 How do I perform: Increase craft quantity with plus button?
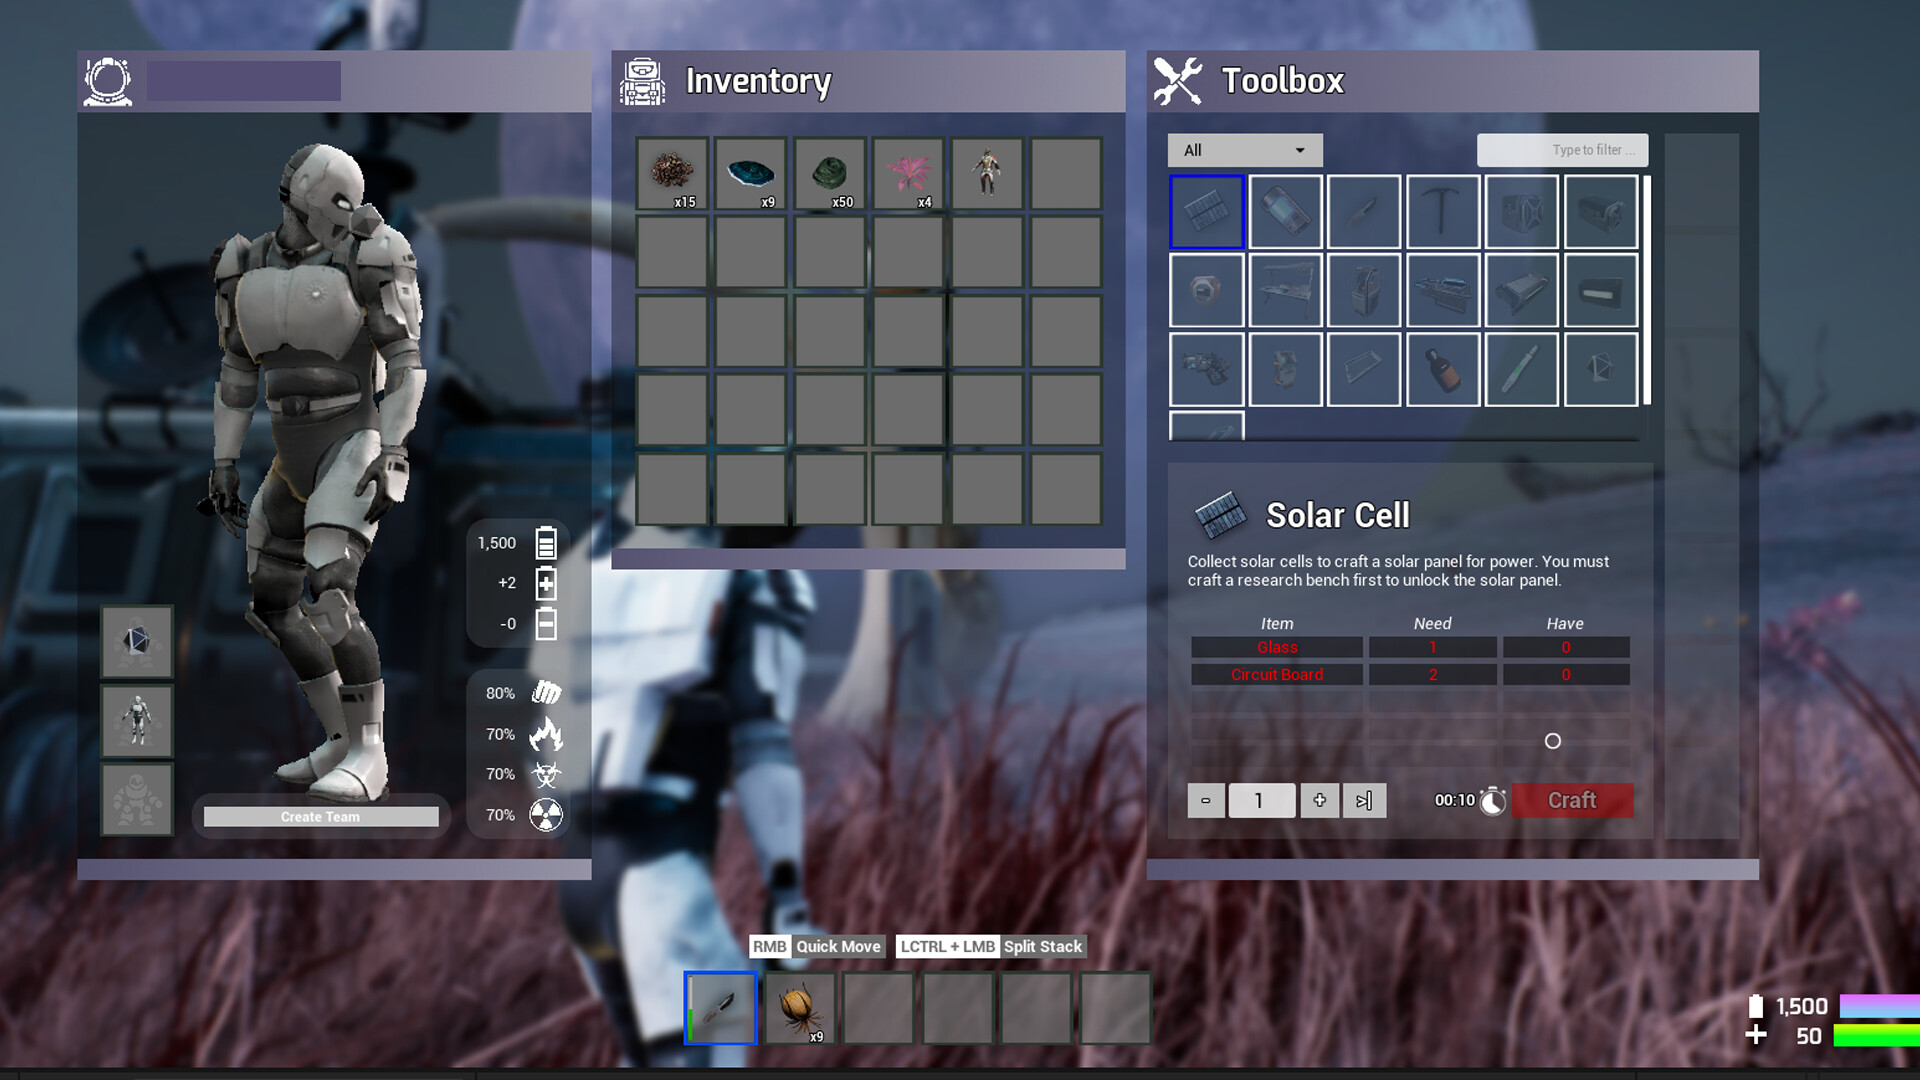coord(1320,800)
